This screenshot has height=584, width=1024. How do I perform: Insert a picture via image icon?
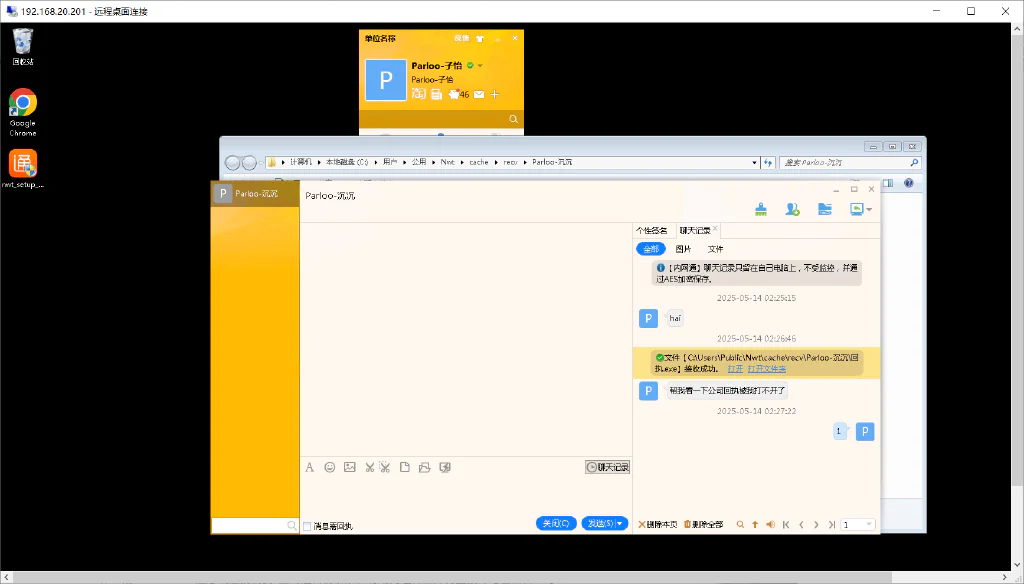click(350, 467)
